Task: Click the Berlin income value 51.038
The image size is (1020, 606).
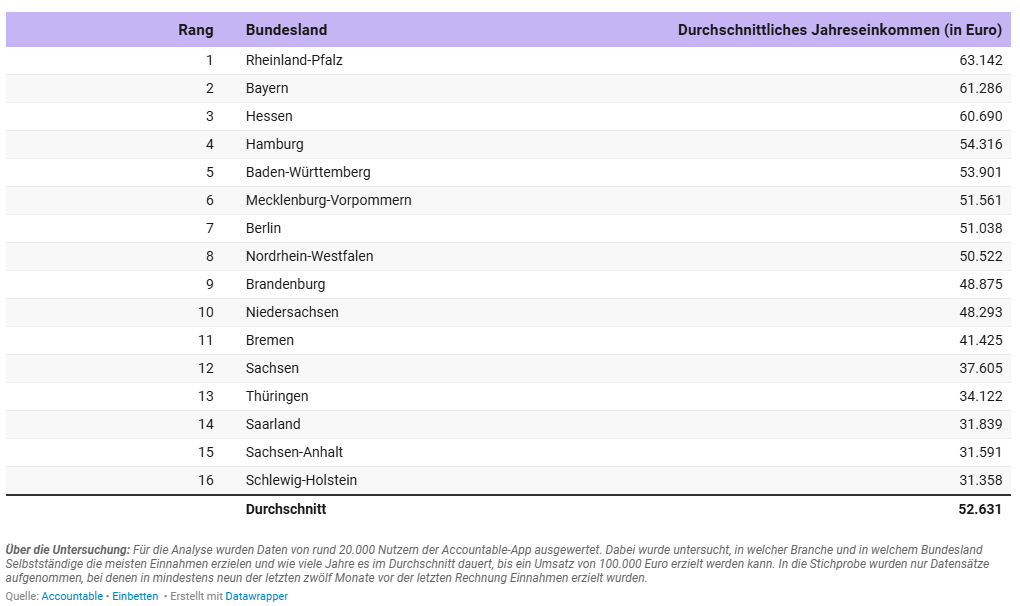Action: [980, 228]
